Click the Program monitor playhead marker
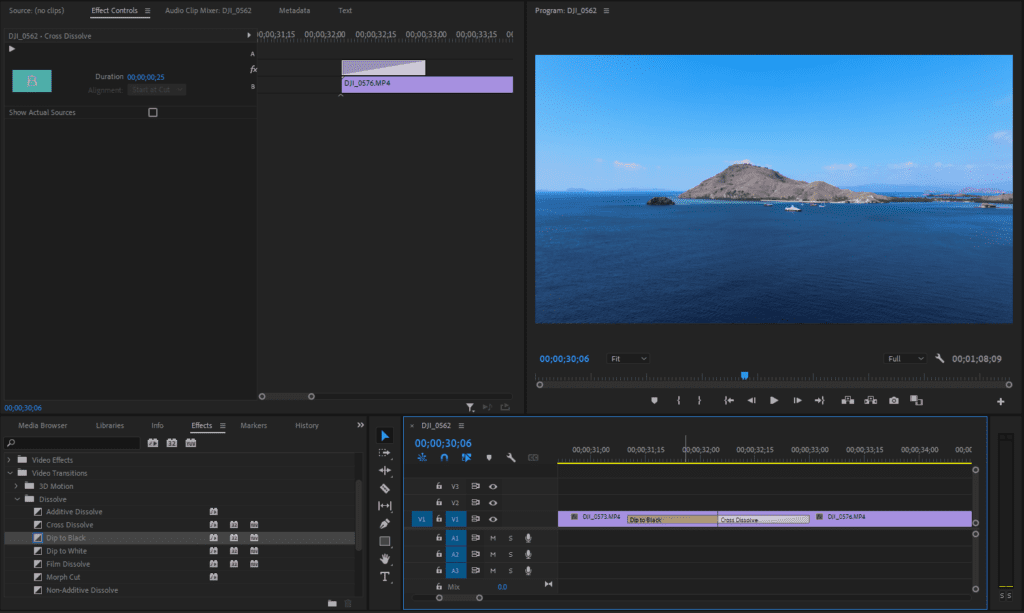Viewport: 1024px width, 613px height. point(744,376)
